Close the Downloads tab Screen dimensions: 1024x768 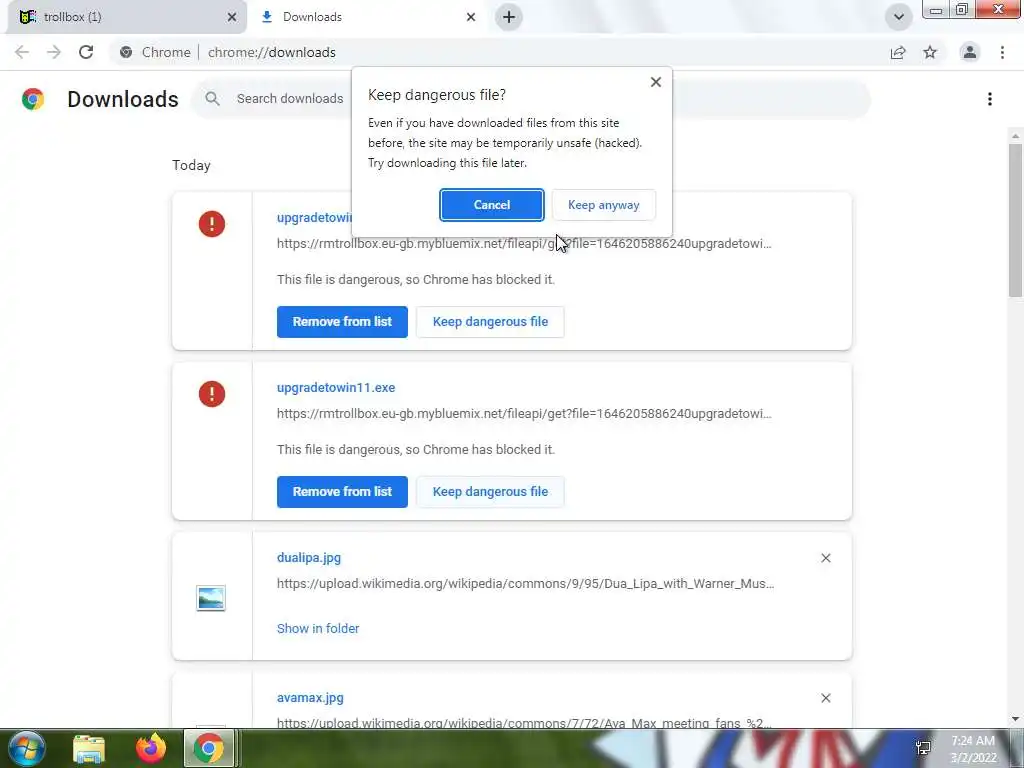coord(471,17)
